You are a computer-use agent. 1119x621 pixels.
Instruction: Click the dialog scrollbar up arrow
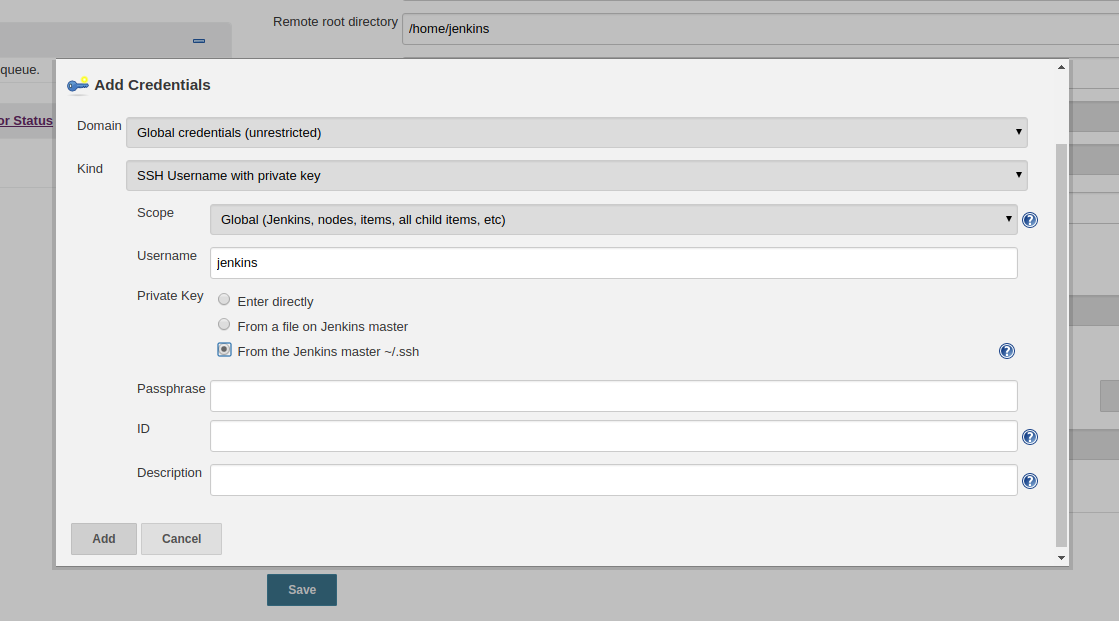click(x=1061, y=67)
